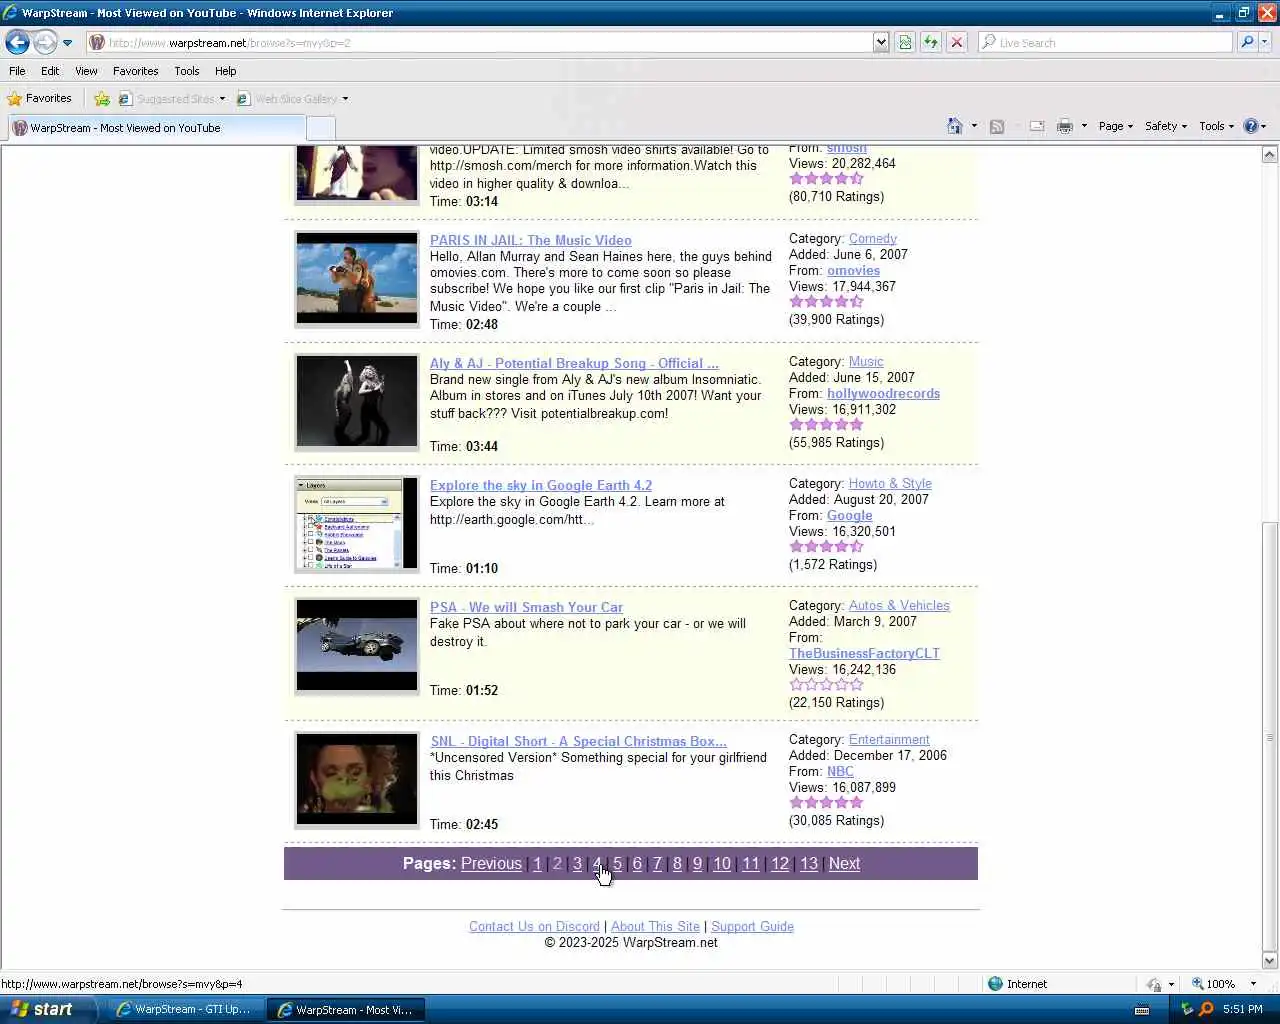The image size is (1280, 1024).
Task: Open the File menu
Action: point(17,71)
